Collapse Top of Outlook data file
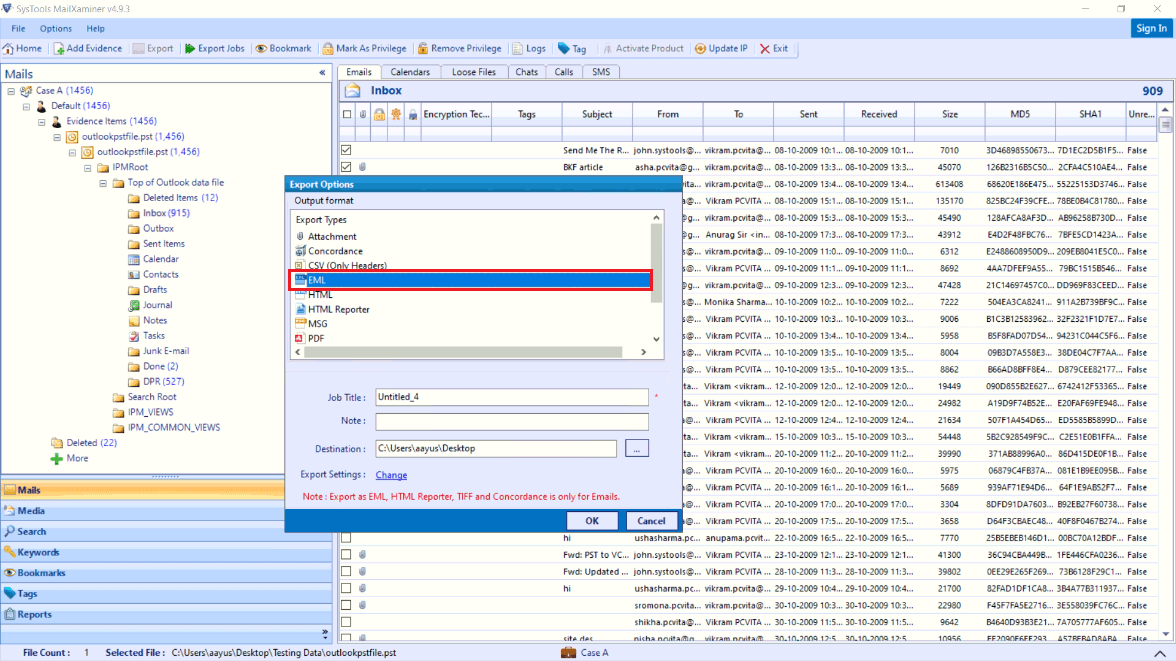This screenshot has width=1176, height=661. click(x=104, y=183)
